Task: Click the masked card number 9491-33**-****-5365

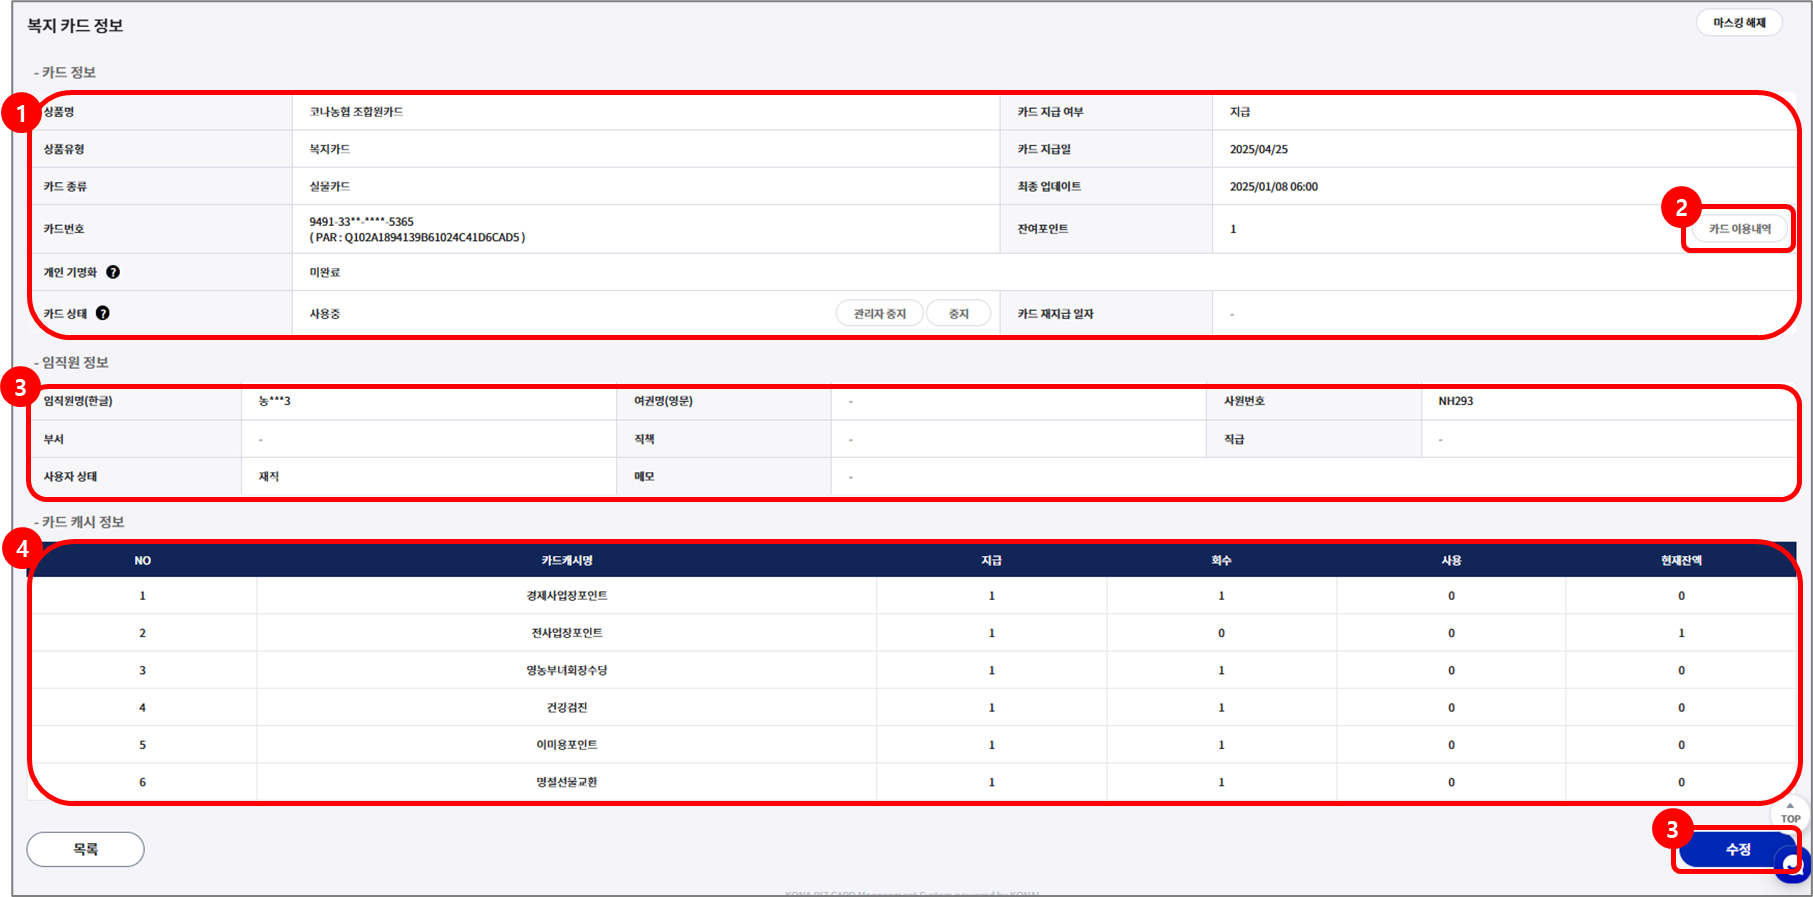Action: pos(361,222)
